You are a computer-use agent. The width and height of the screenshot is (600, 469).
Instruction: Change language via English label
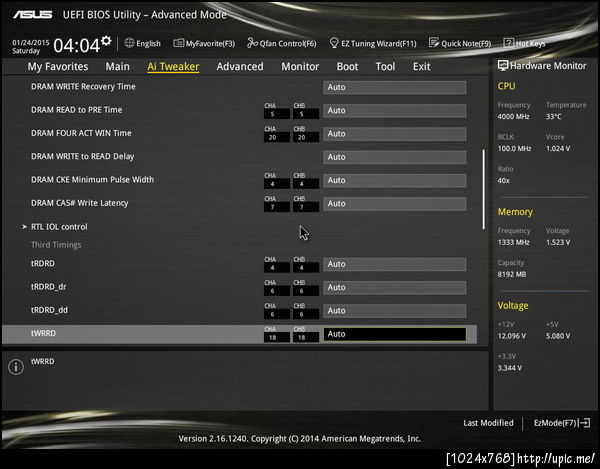click(148, 44)
